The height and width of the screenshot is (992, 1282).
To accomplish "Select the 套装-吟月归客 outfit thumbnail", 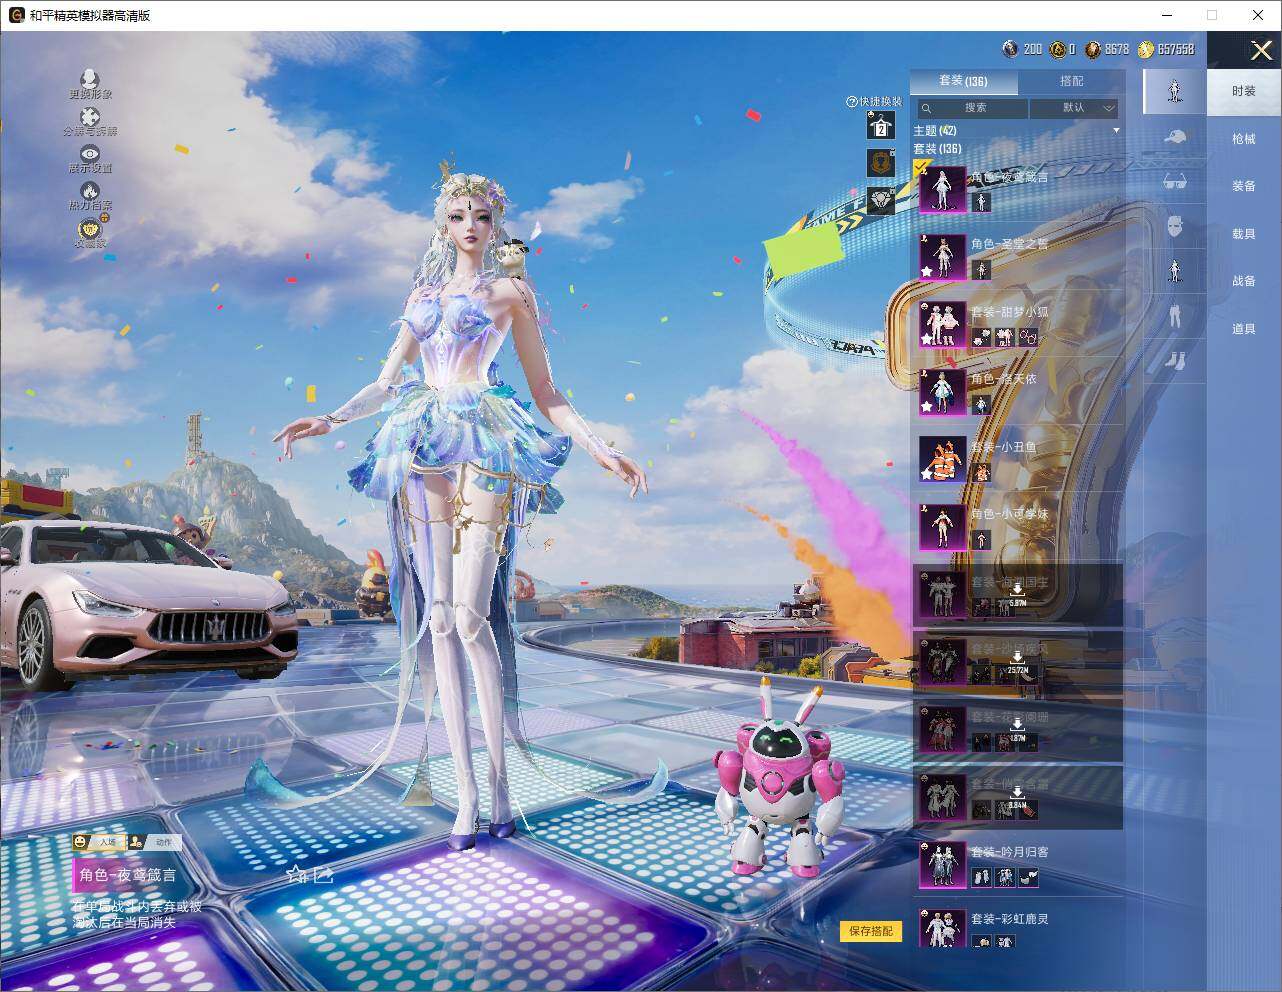I will pos(942,865).
